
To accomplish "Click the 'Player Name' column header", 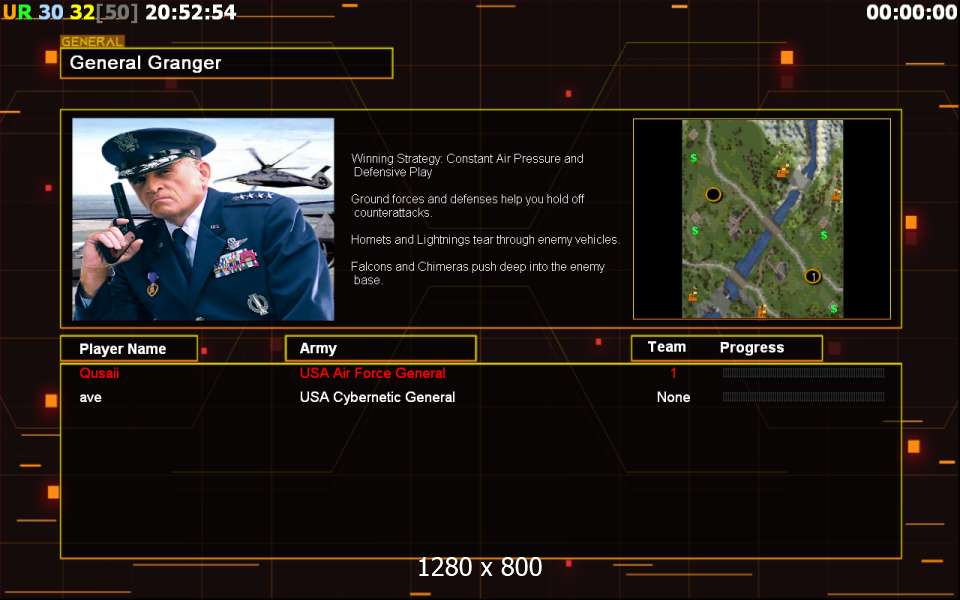I will click(129, 348).
